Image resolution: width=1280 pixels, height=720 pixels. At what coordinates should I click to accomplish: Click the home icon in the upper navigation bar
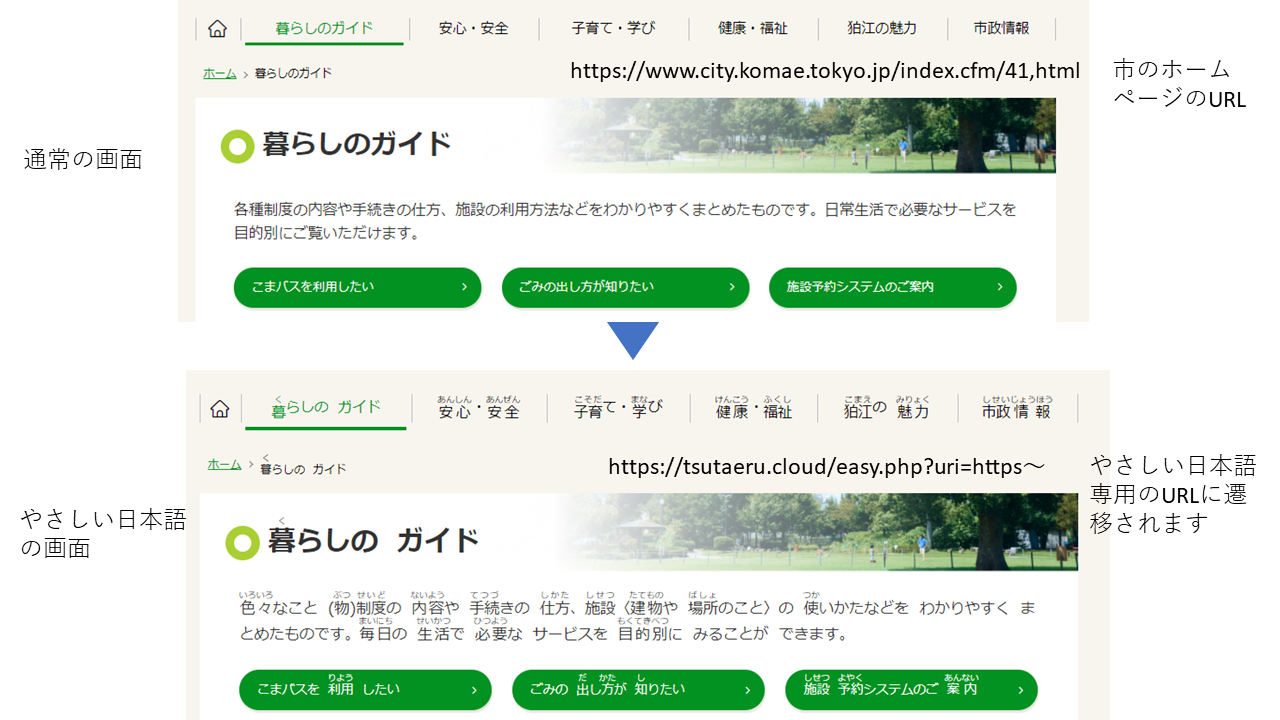pyautogui.click(x=217, y=29)
